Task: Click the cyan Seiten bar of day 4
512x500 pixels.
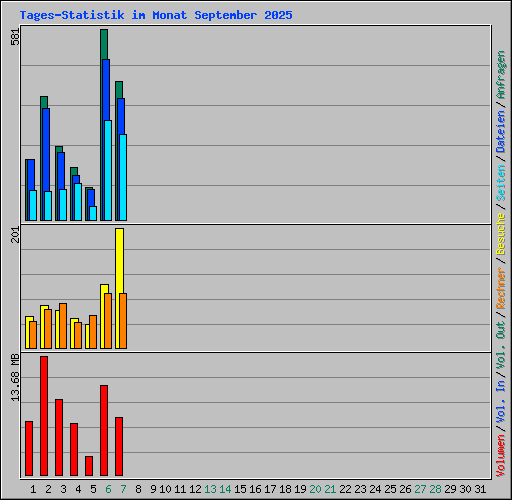Action: click(x=78, y=202)
